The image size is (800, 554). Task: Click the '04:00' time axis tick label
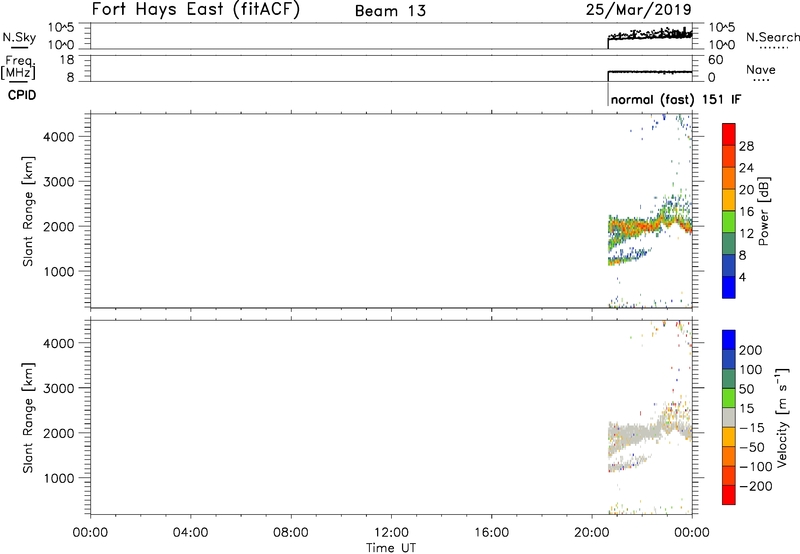[x=190, y=533]
